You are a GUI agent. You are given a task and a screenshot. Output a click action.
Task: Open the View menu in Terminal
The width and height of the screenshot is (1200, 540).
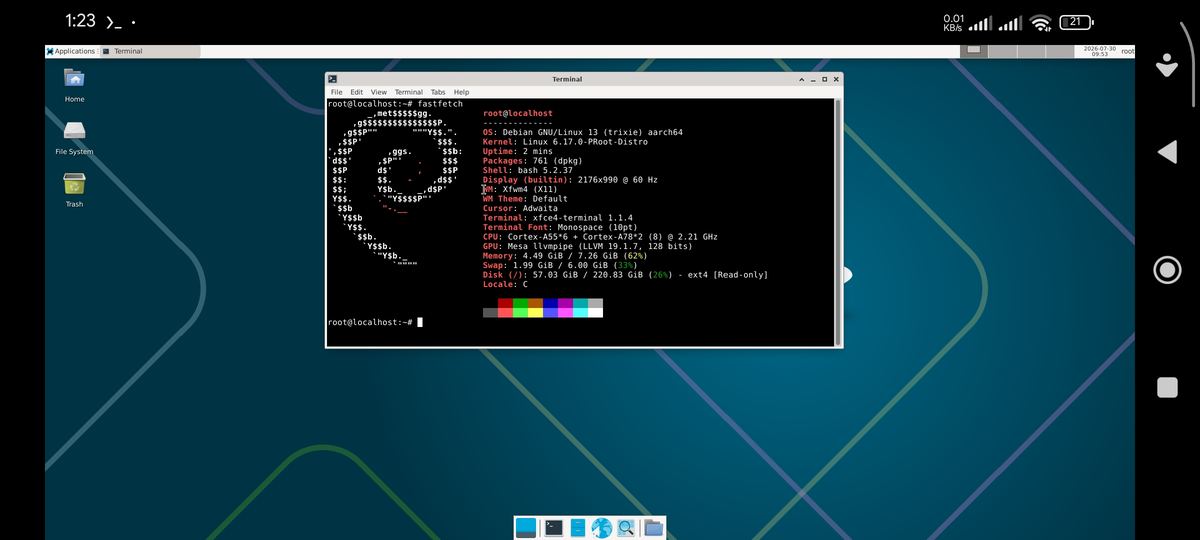(379, 92)
